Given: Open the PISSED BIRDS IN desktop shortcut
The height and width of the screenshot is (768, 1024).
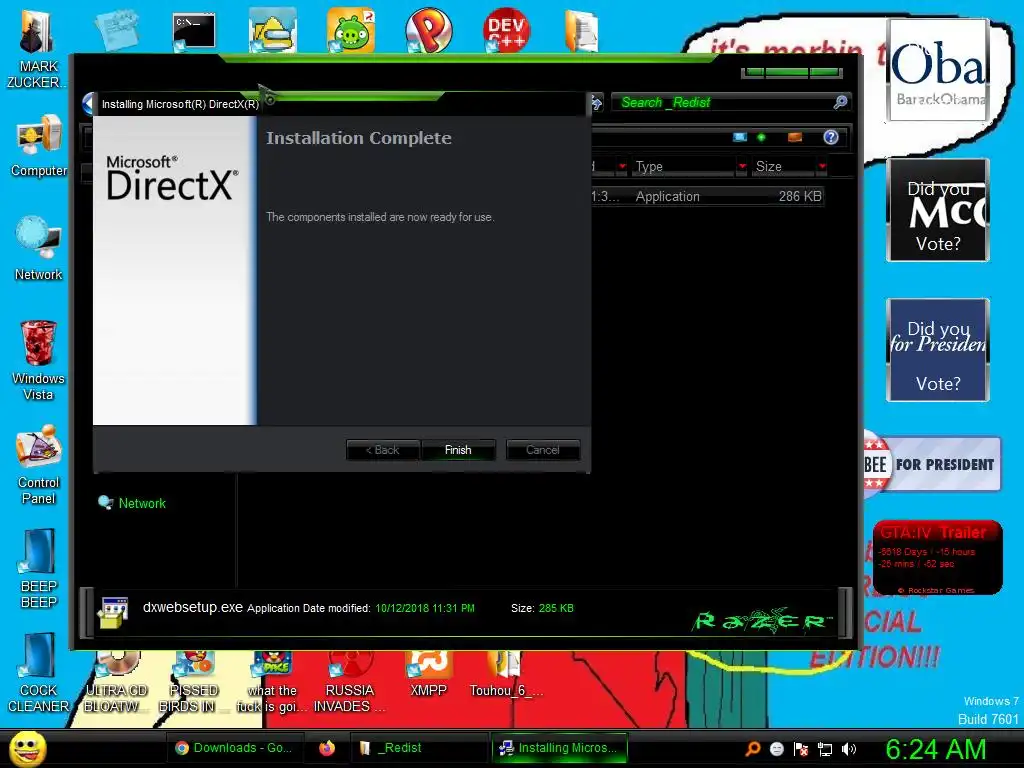Looking at the screenshot, I should 194,682.
